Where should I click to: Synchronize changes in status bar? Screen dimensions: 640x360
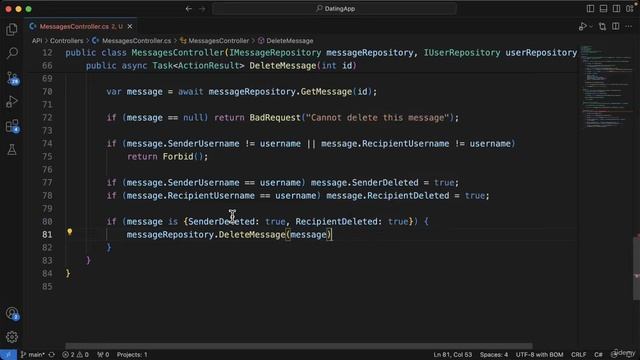(51, 355)
